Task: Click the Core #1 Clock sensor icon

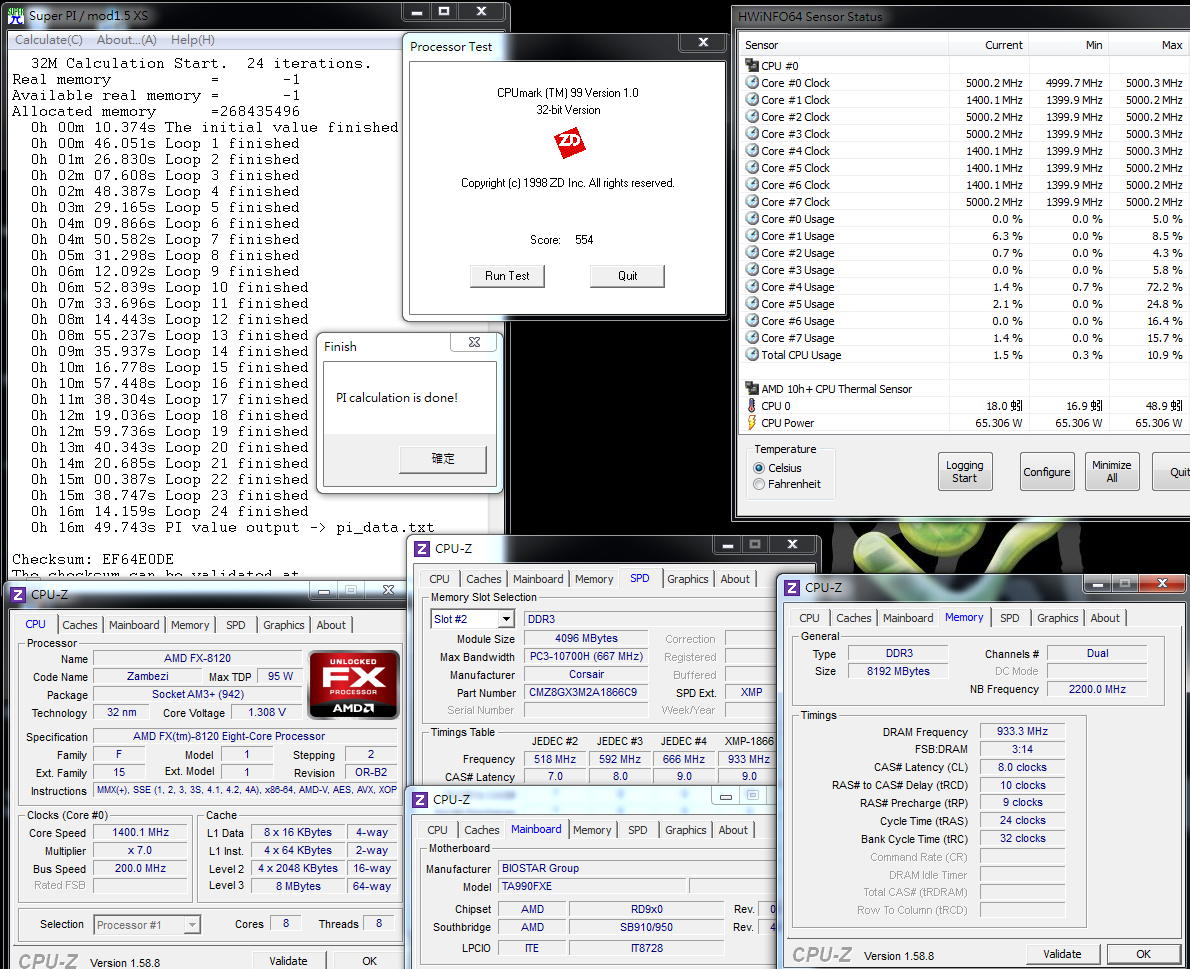Action: [x=752, y=99]
